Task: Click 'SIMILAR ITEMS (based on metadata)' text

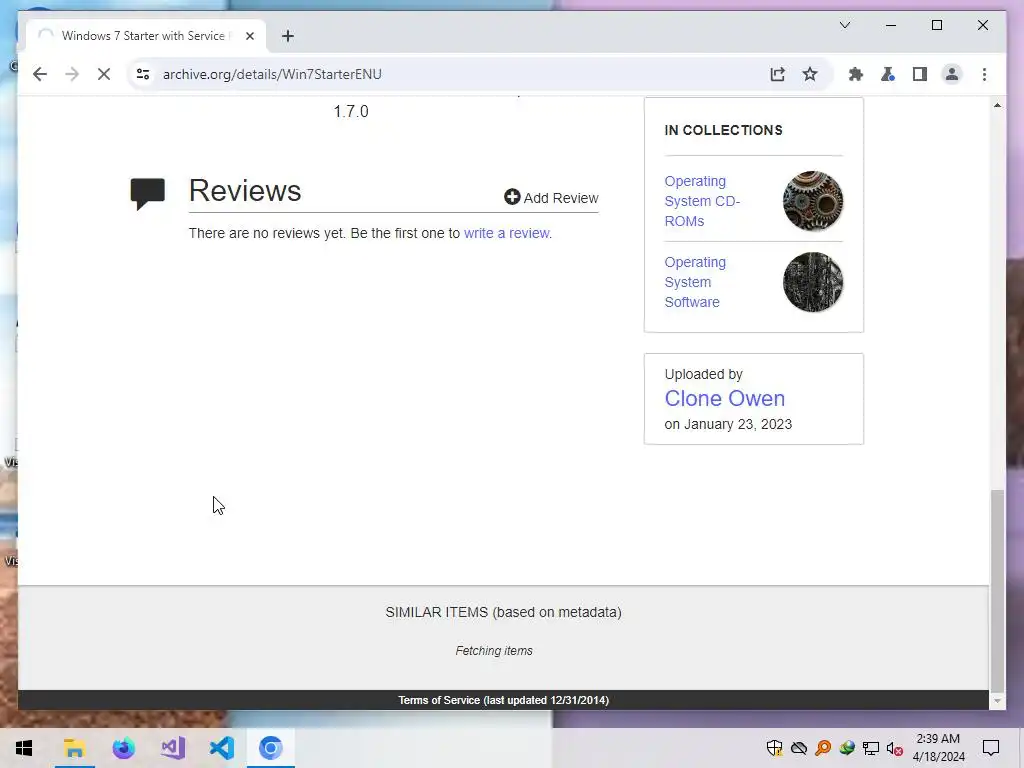Action: 504,612
